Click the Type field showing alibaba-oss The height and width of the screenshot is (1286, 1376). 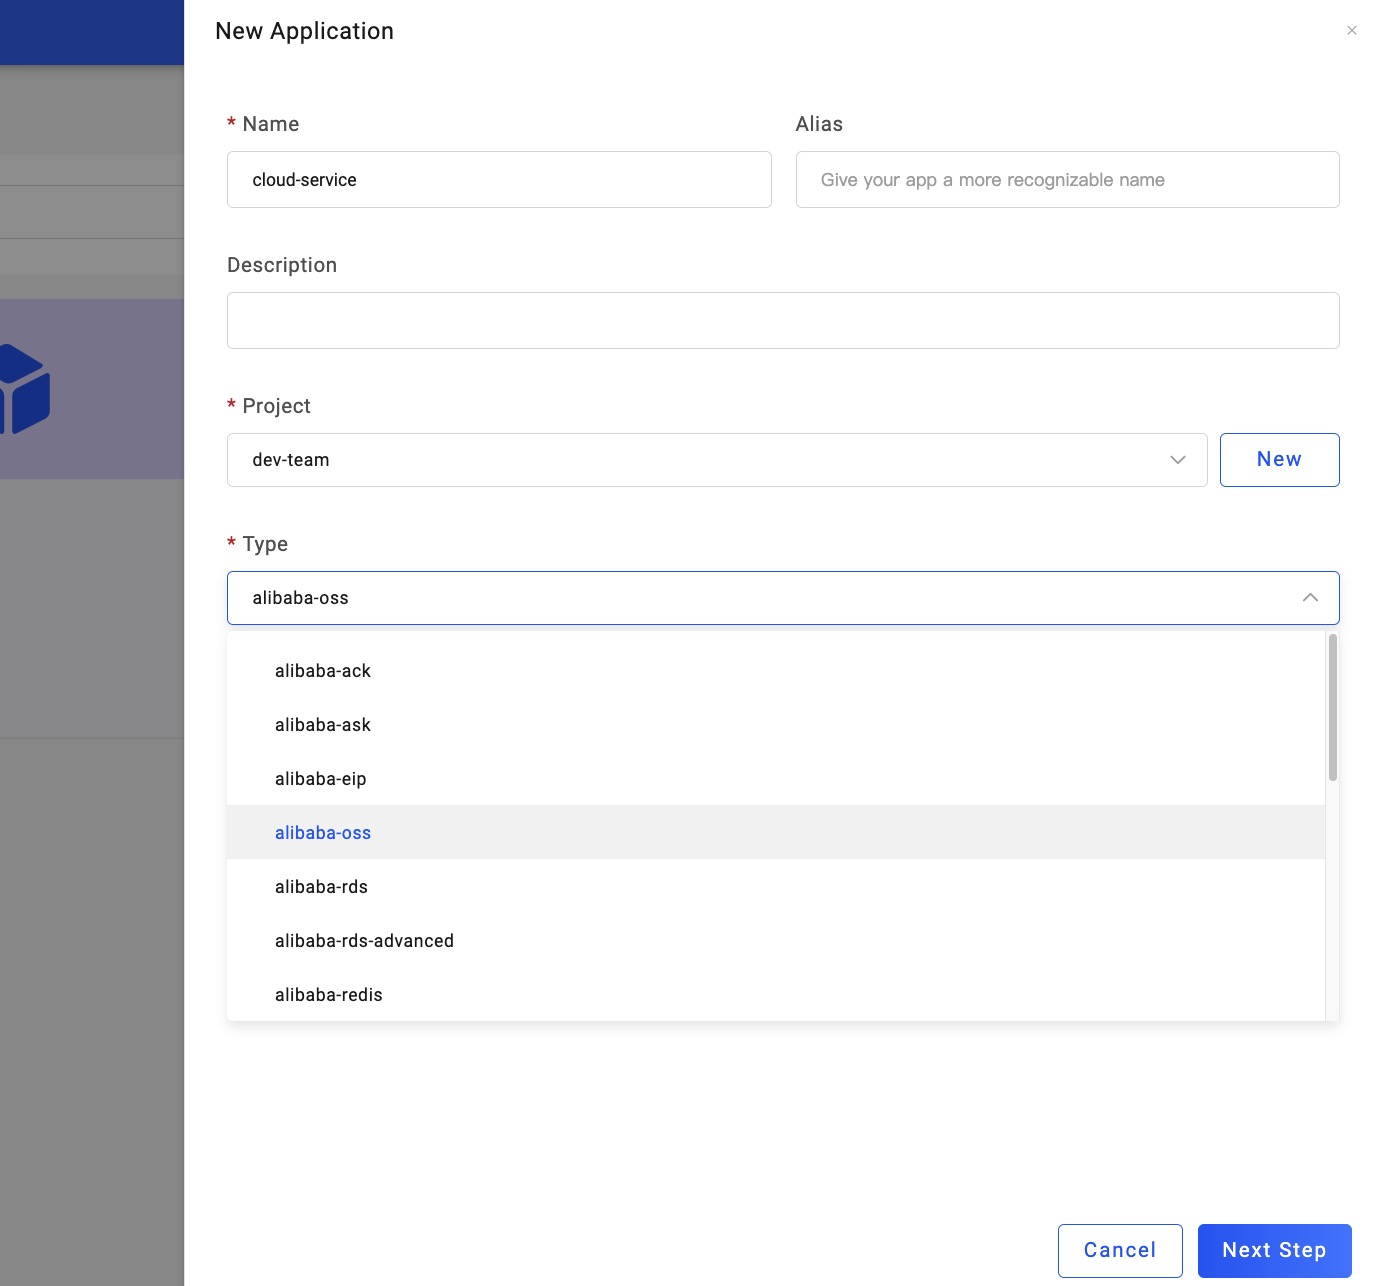[x=760, y=598]
